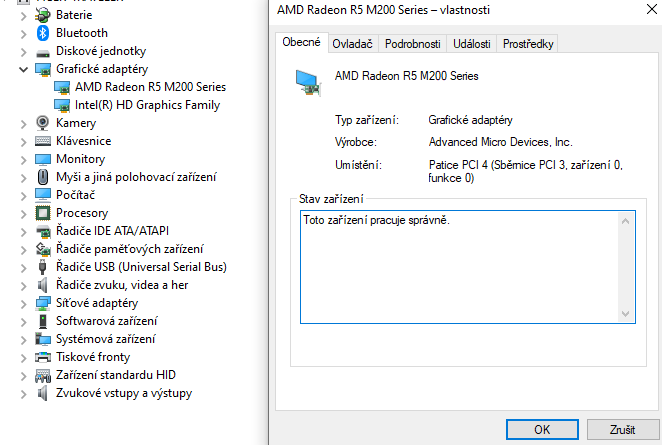Confirm with the OK button
The width and height of the screenshot is (662, 445).
(x=542, y=429)
